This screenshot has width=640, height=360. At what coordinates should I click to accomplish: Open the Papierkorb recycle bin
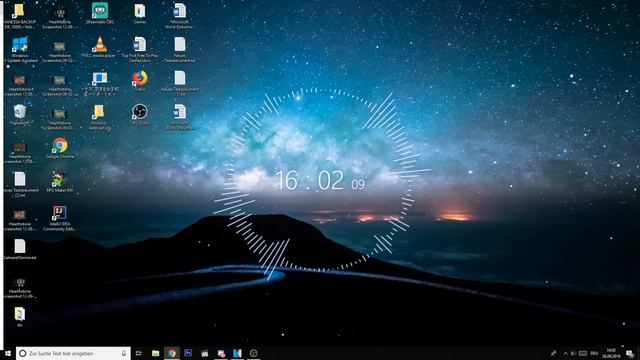click(x=20, y=115)
